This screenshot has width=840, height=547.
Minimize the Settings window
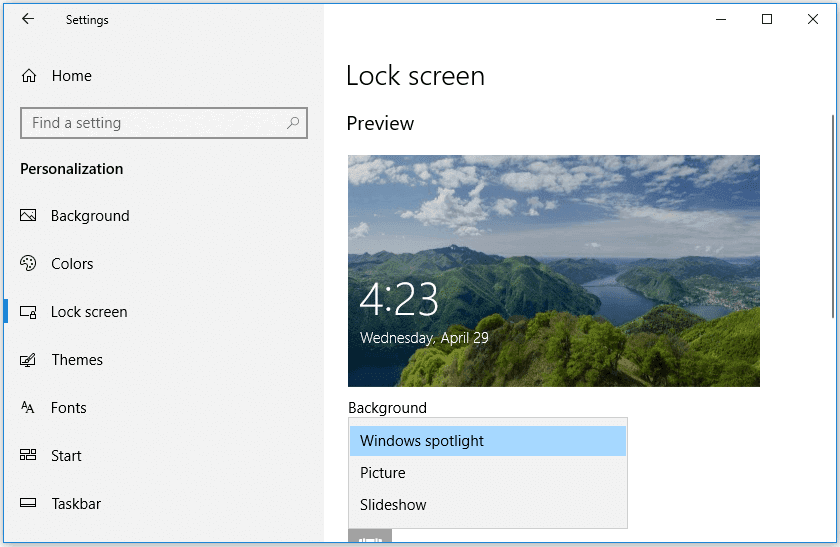721,19
